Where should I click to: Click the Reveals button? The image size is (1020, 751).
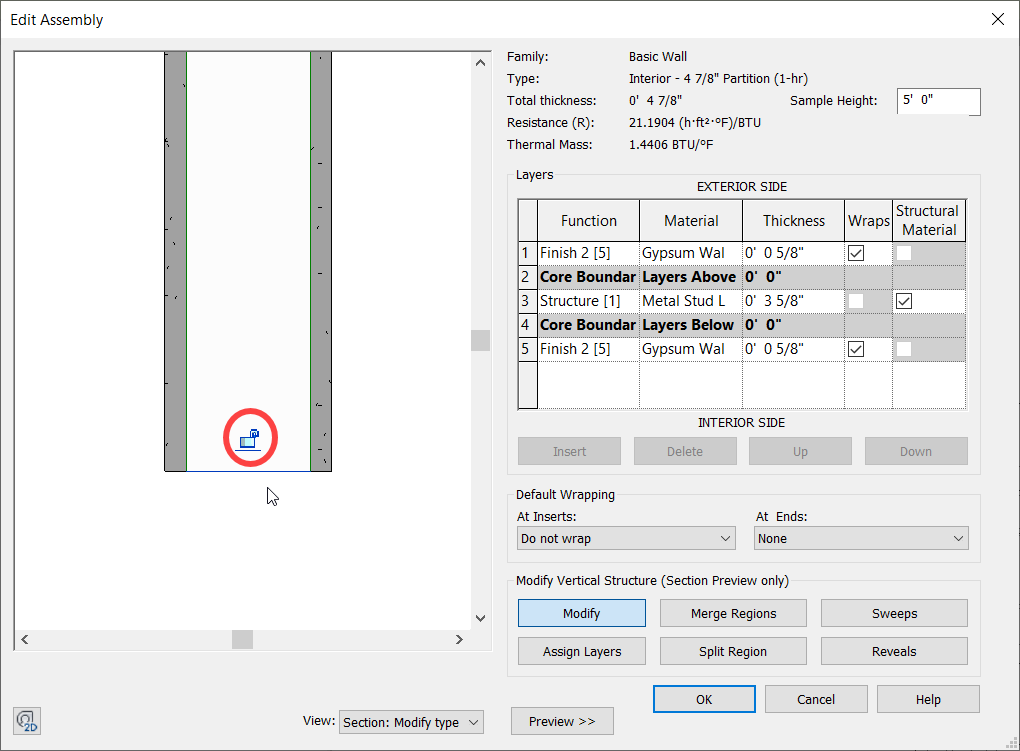coord(894,651)
